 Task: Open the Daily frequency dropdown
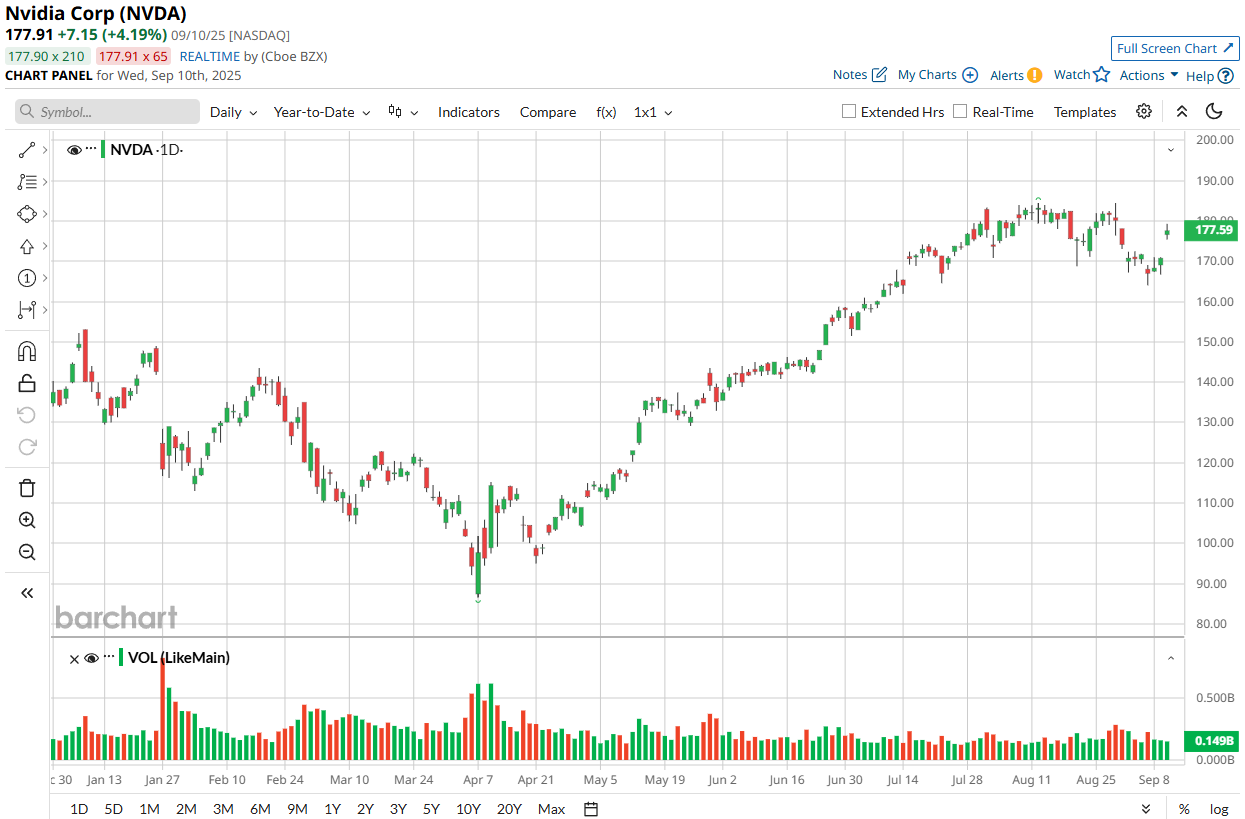click(x=233, y=112)
